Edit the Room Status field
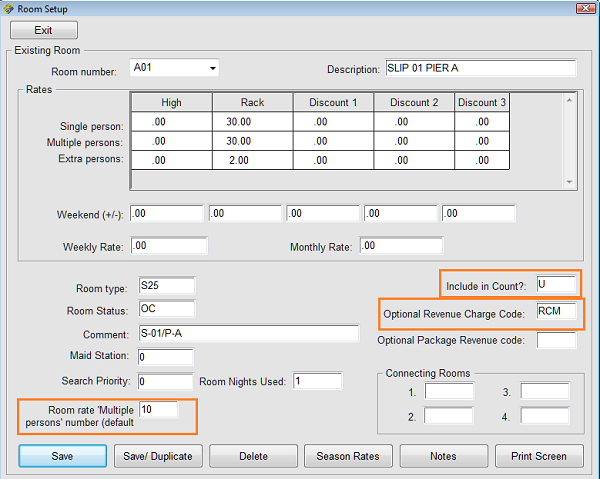 click(167, 309)
